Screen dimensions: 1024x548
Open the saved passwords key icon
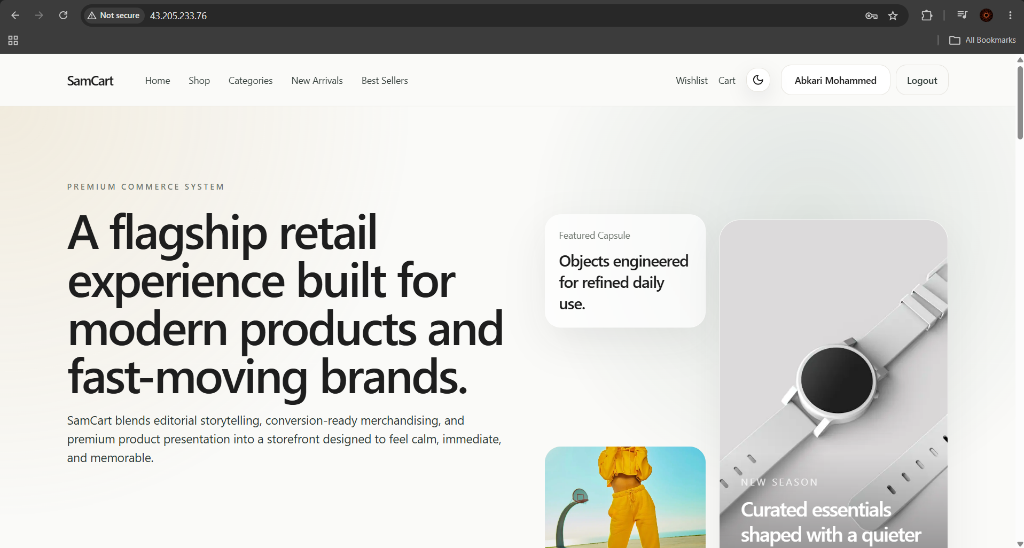871,16
